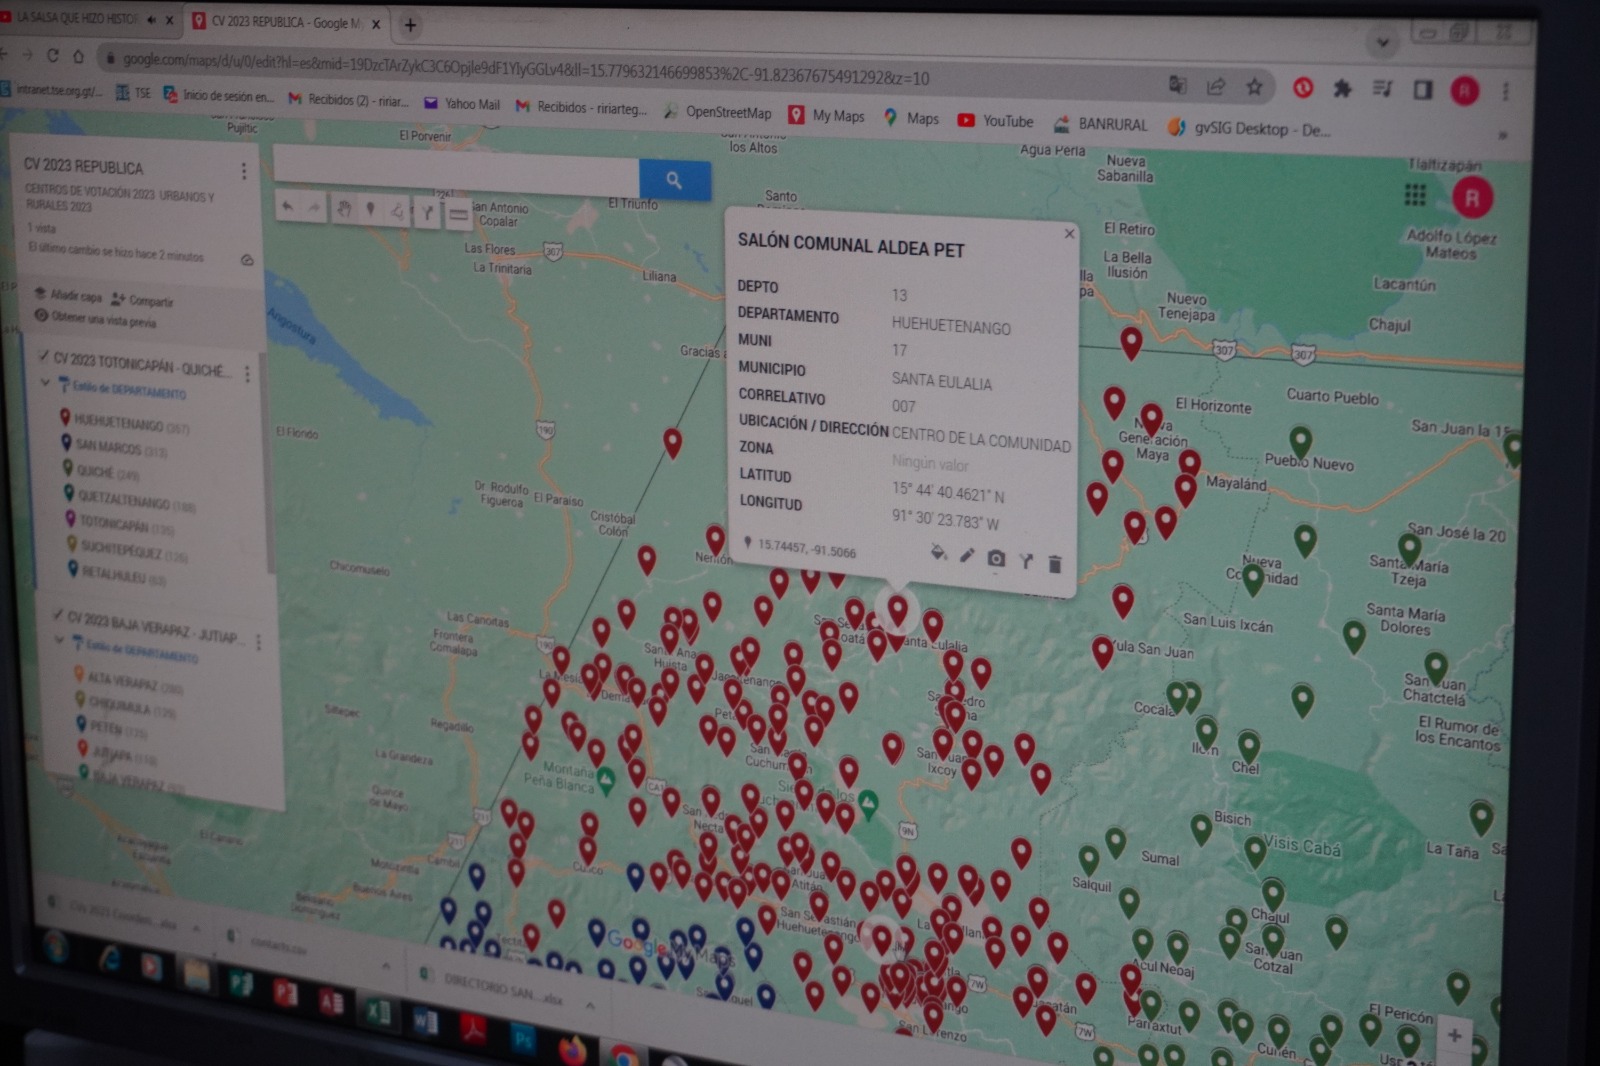Open DIRECTORIO SAN xlsx download options arrow
Viewport: 1600px width, 1066px height.
click(x=590, y=1004)
